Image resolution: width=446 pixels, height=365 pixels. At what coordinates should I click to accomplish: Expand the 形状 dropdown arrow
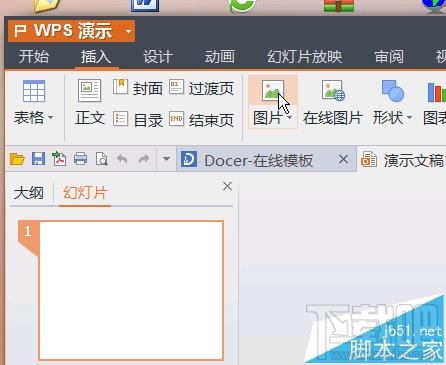pyautogui.click(x=409, y=118)
